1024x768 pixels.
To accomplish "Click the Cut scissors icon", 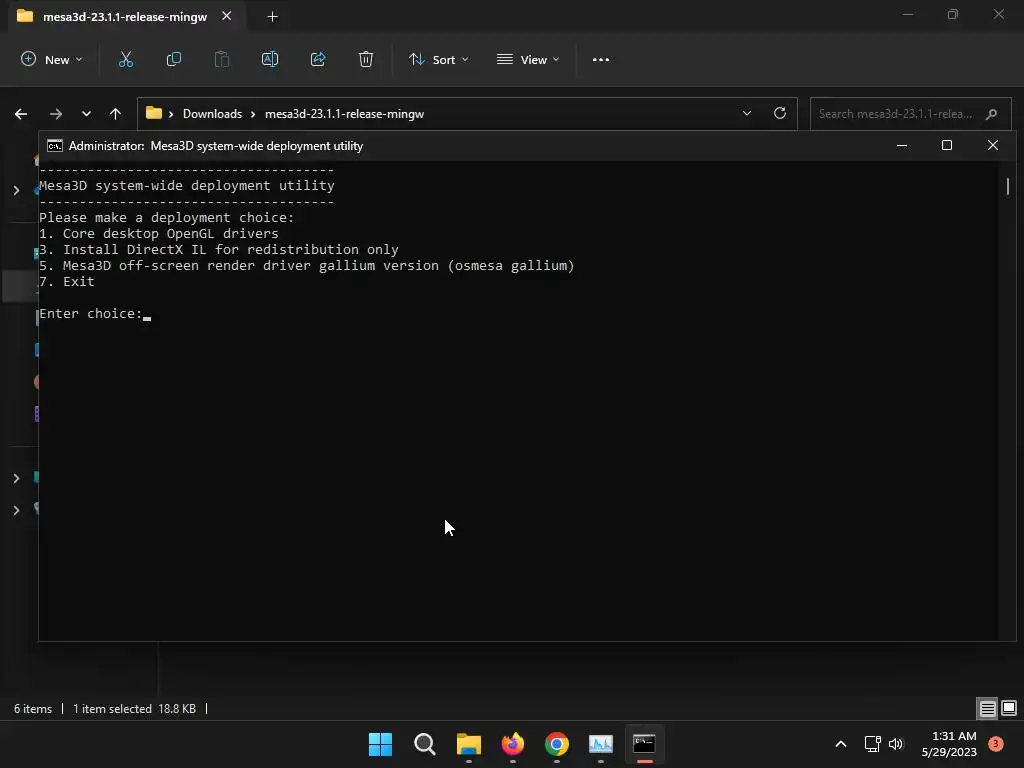I will pos(125,59).
